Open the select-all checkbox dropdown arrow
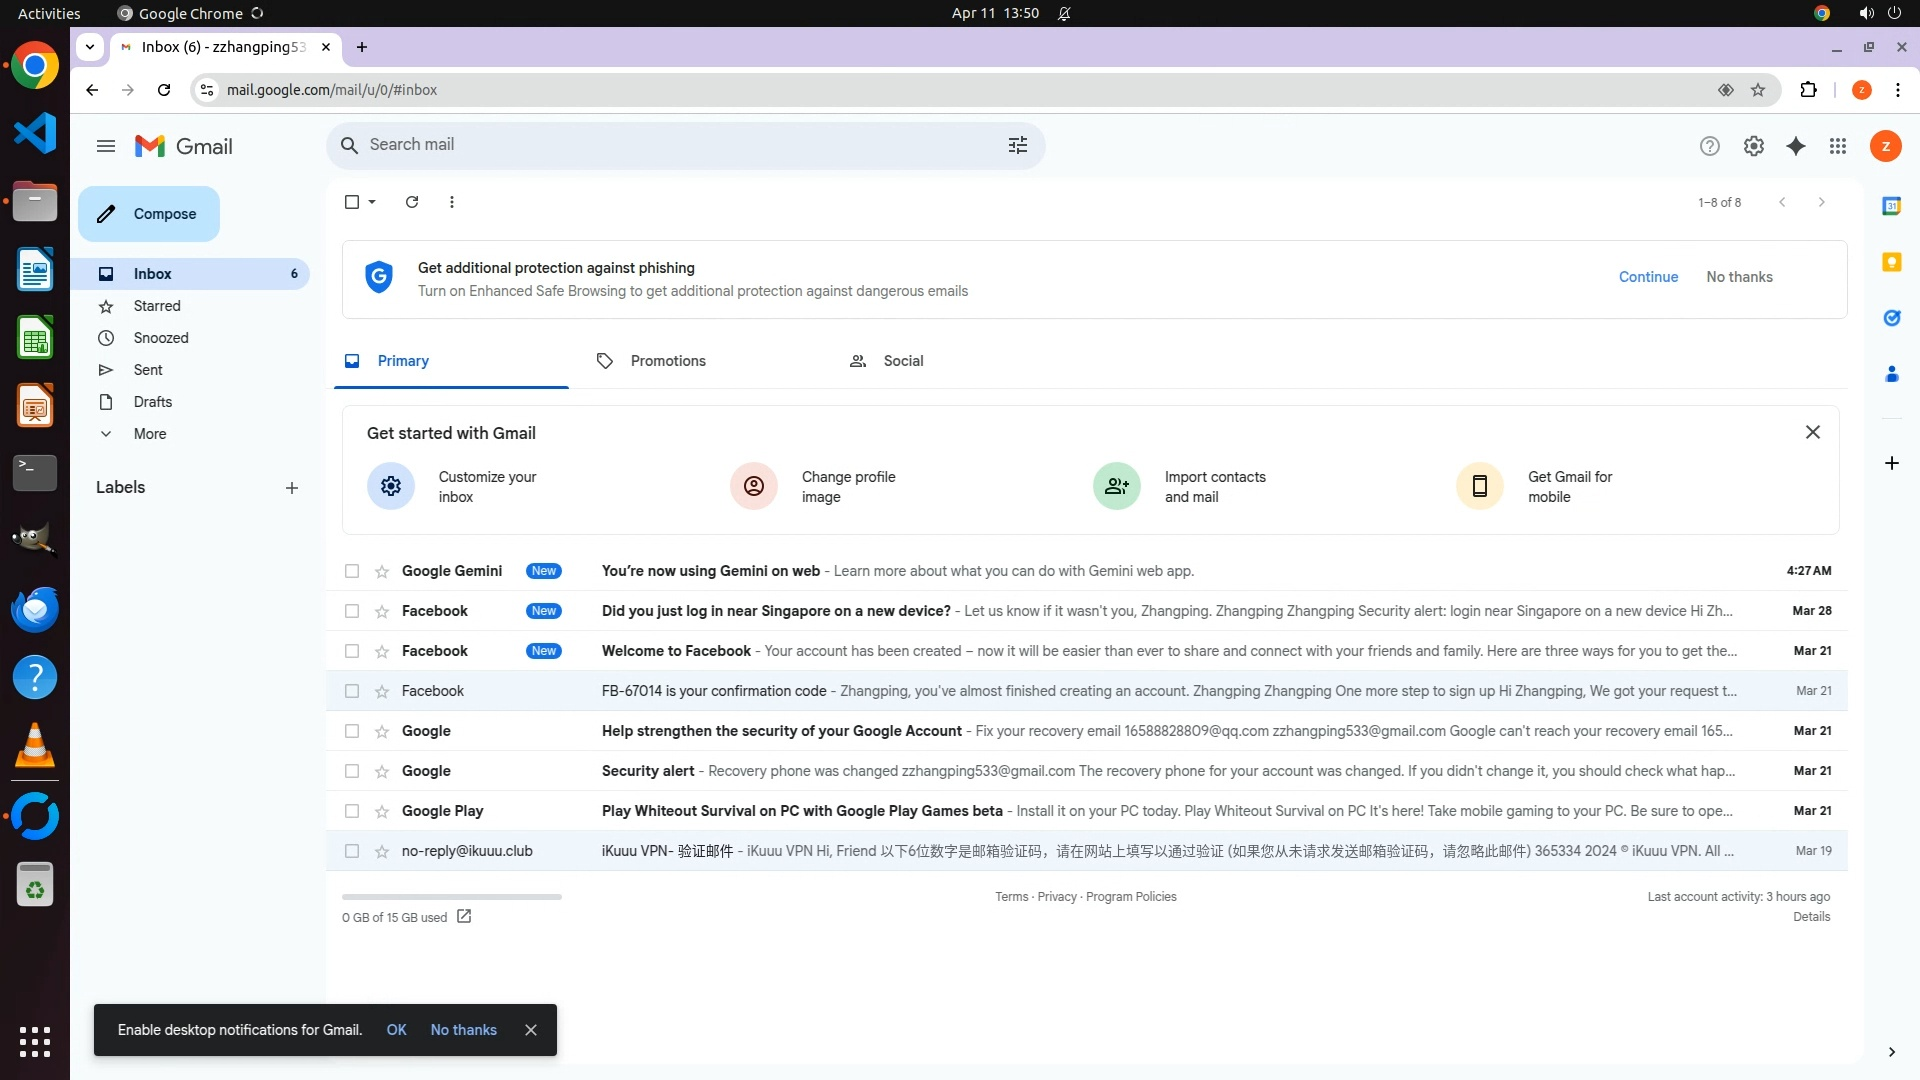 point(372,202)
